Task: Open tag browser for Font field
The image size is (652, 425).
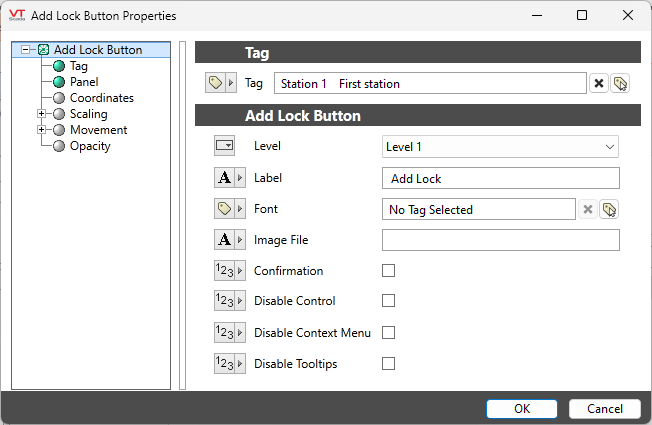Action: pos(609,209)
